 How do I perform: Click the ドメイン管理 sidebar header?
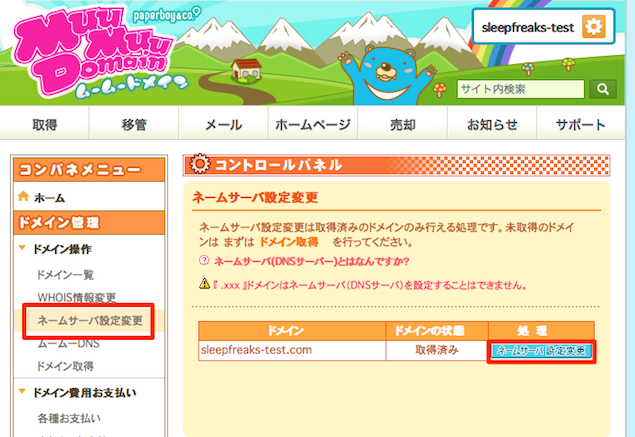[x=89, y=223]
